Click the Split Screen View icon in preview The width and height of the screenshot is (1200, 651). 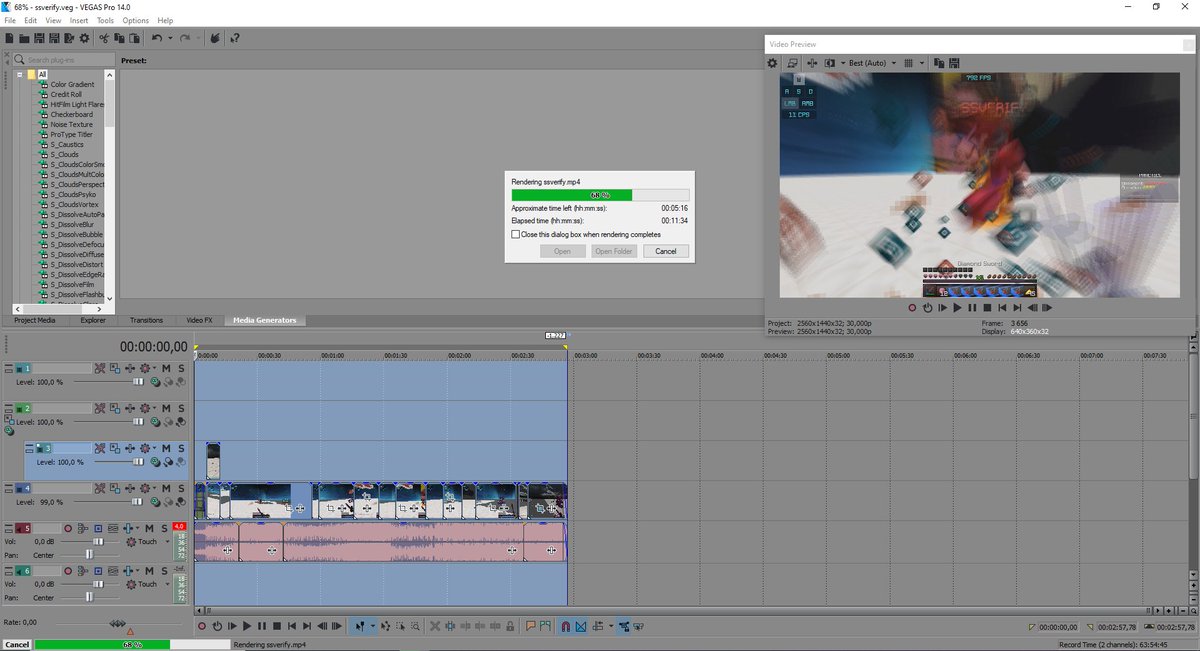pyautogui.click(x=830, y=62)
